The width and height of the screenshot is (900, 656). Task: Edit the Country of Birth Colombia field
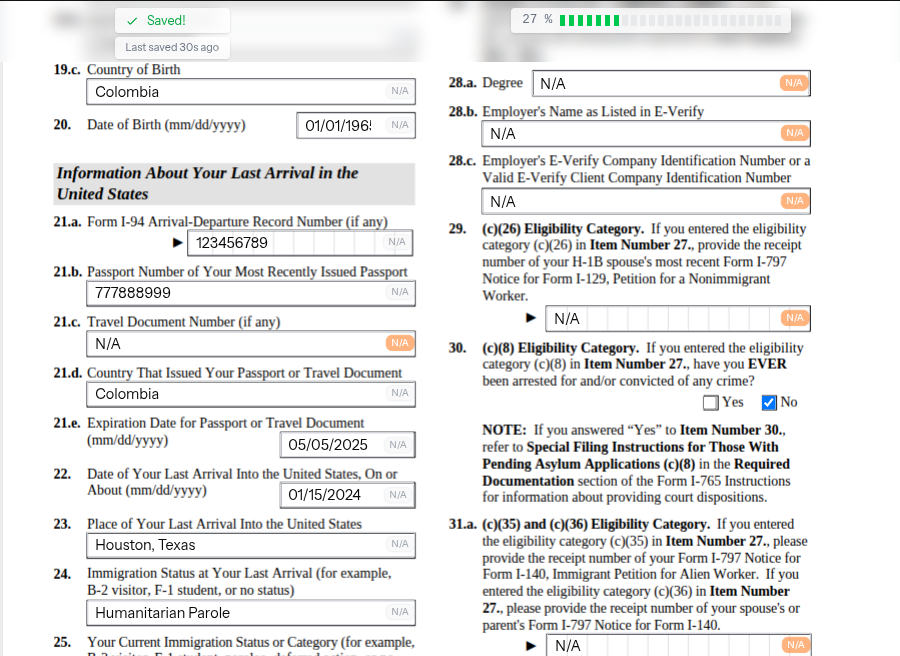(235, 92)
